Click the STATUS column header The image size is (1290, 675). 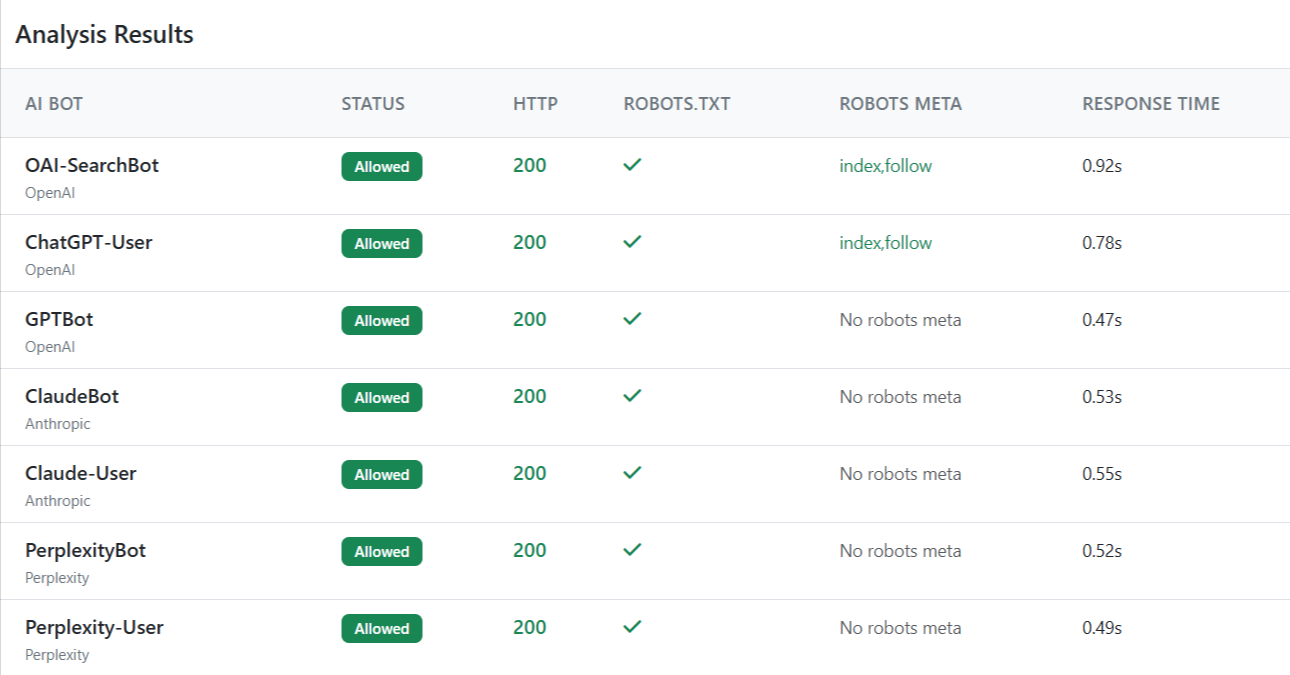(x=373, y=104)
